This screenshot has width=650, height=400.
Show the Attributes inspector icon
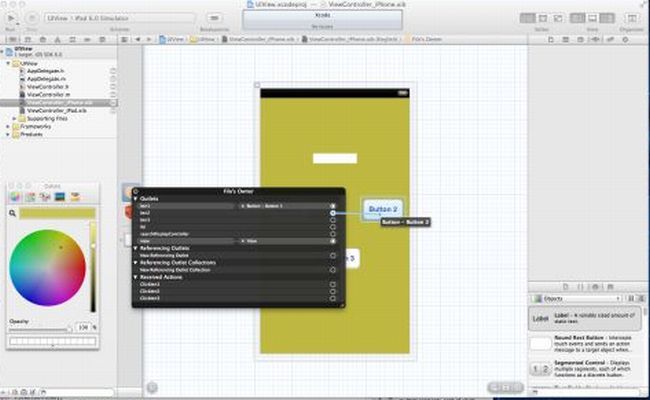point(595,40)
